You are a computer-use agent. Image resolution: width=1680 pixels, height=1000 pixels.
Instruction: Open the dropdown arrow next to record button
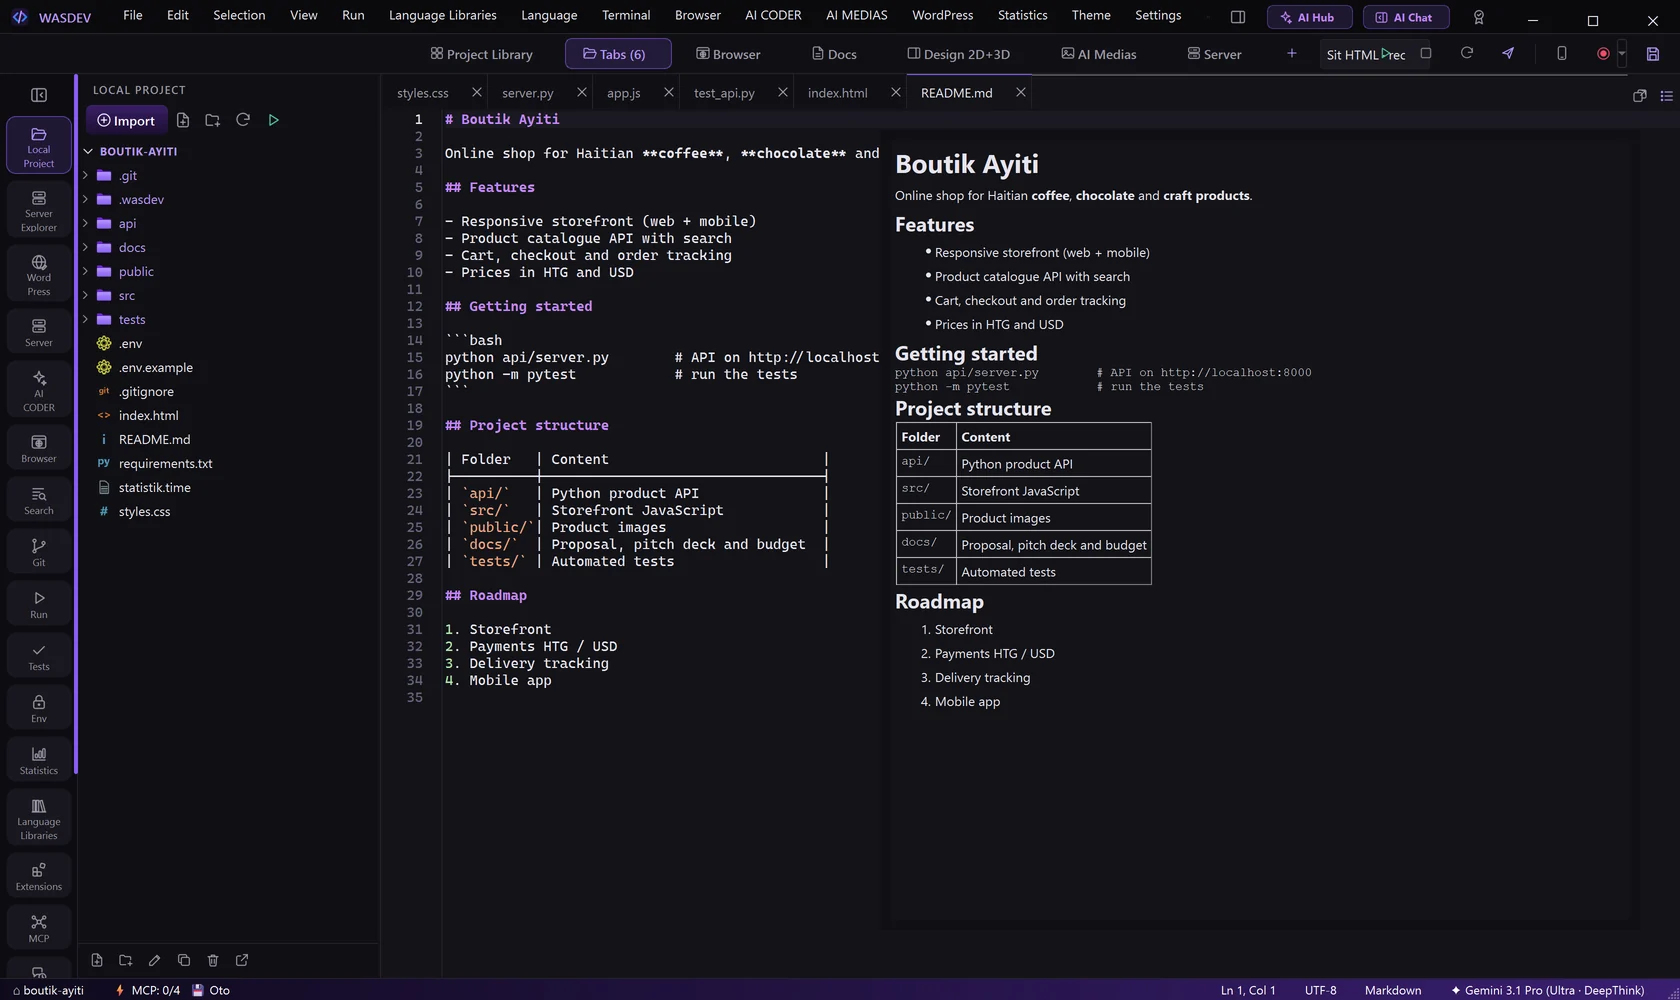coord(1622,54)
